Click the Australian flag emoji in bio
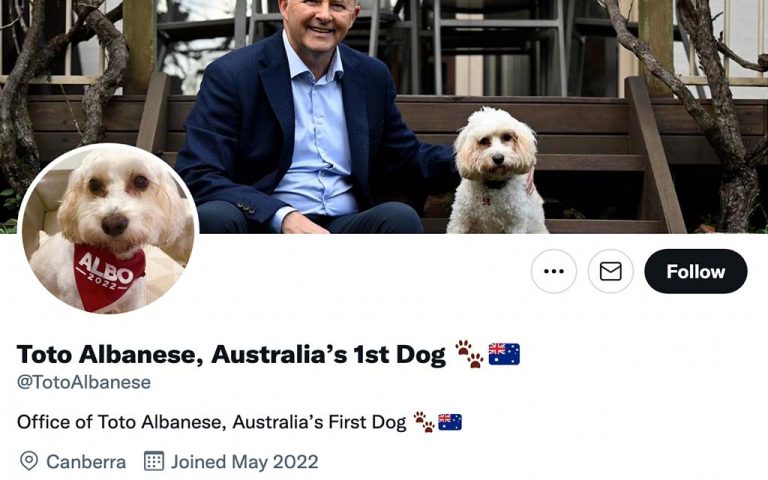The height and width of the screenshot is (480, 768). pyautogui.click(x=450, y=422)
